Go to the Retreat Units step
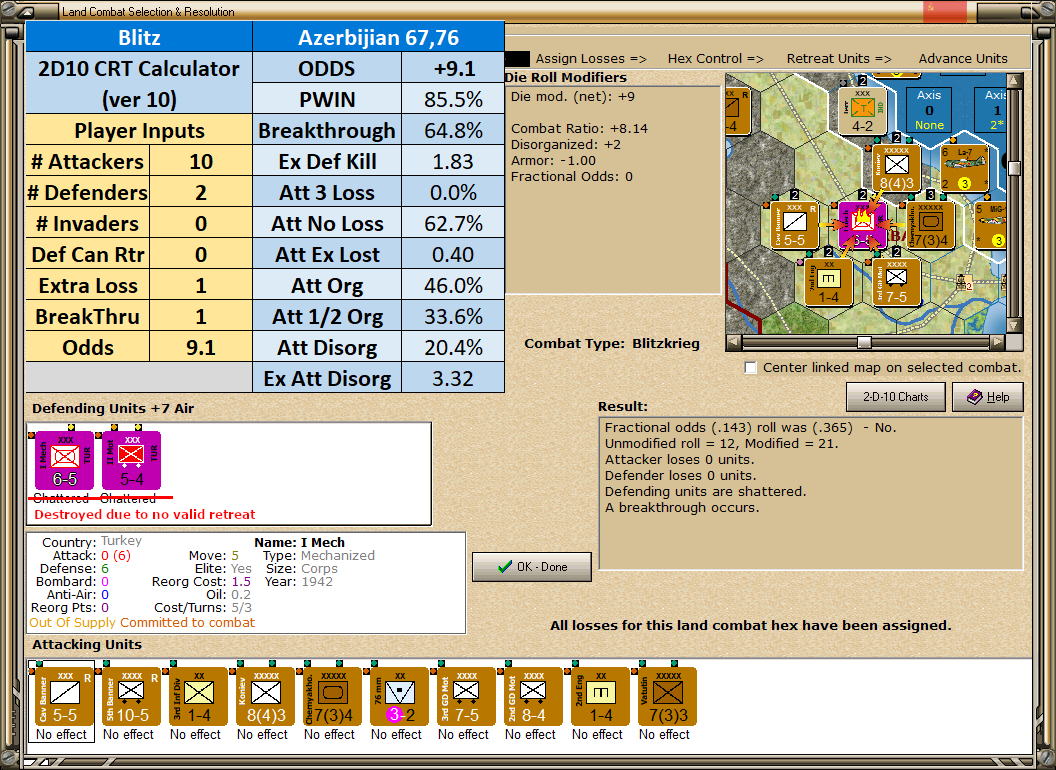 point(839,59)
